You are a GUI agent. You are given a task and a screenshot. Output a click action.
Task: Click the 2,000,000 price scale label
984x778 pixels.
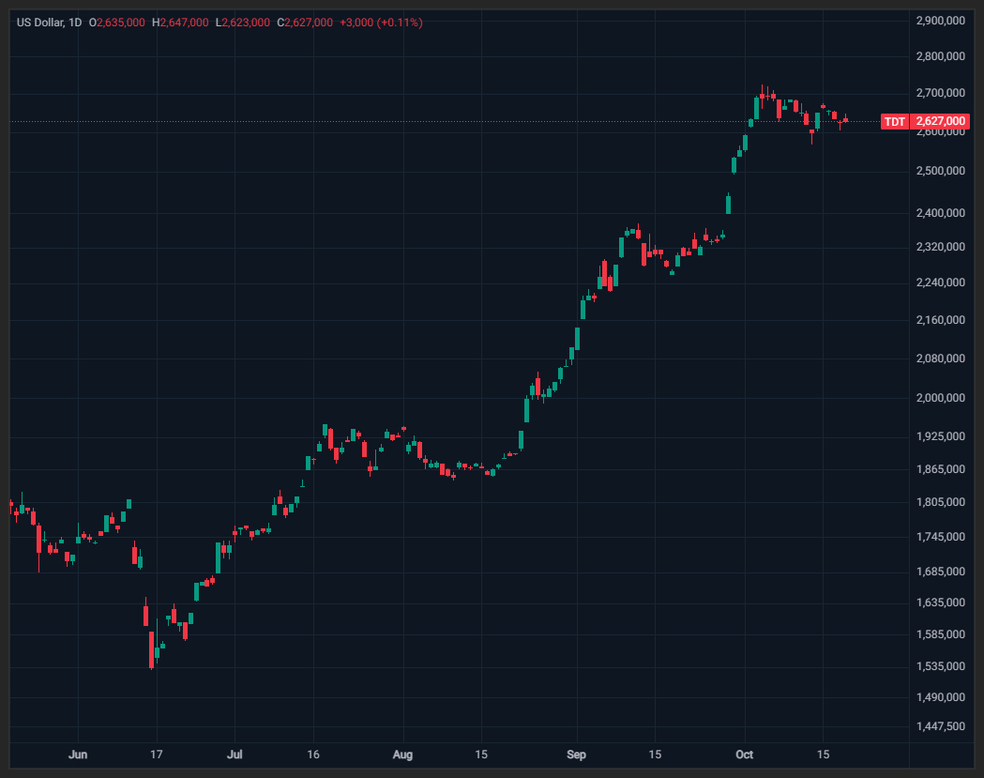[x=941, y=398]
